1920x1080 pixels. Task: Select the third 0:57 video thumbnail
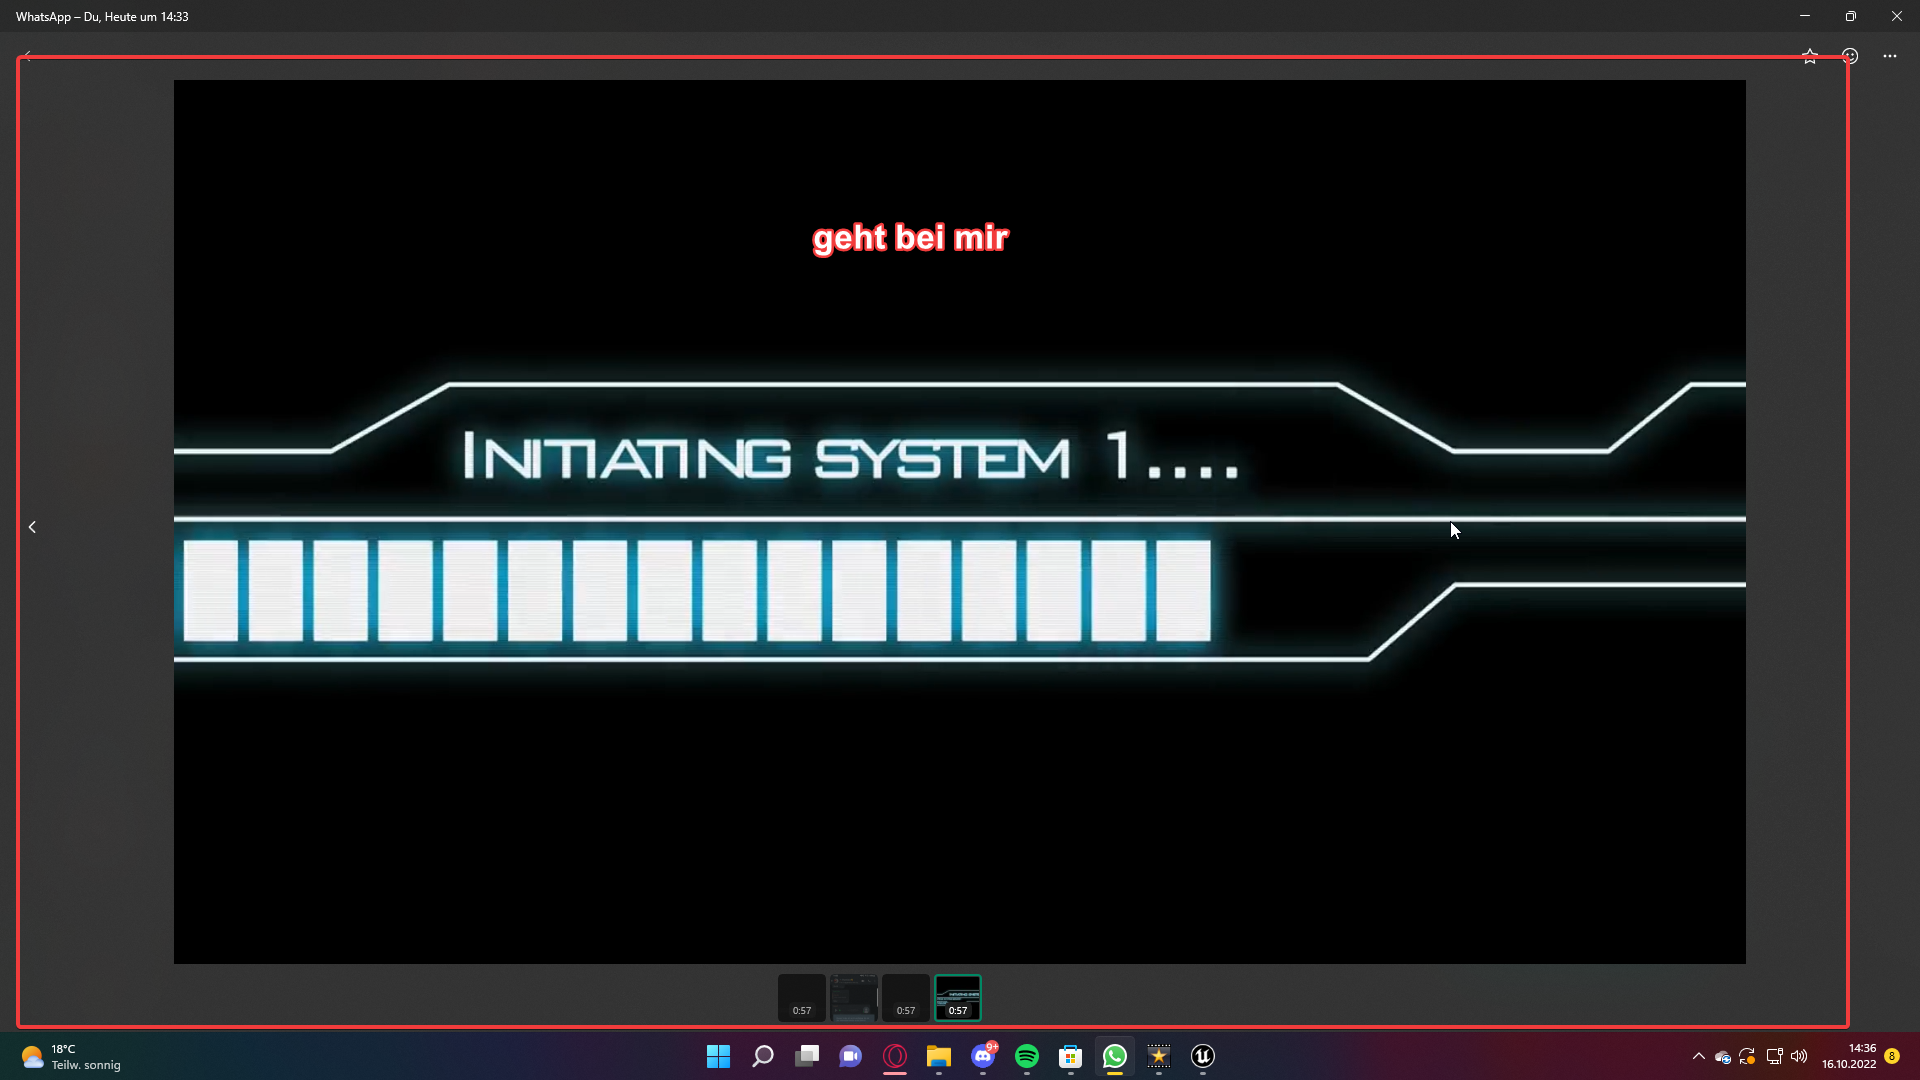(905, 997)
